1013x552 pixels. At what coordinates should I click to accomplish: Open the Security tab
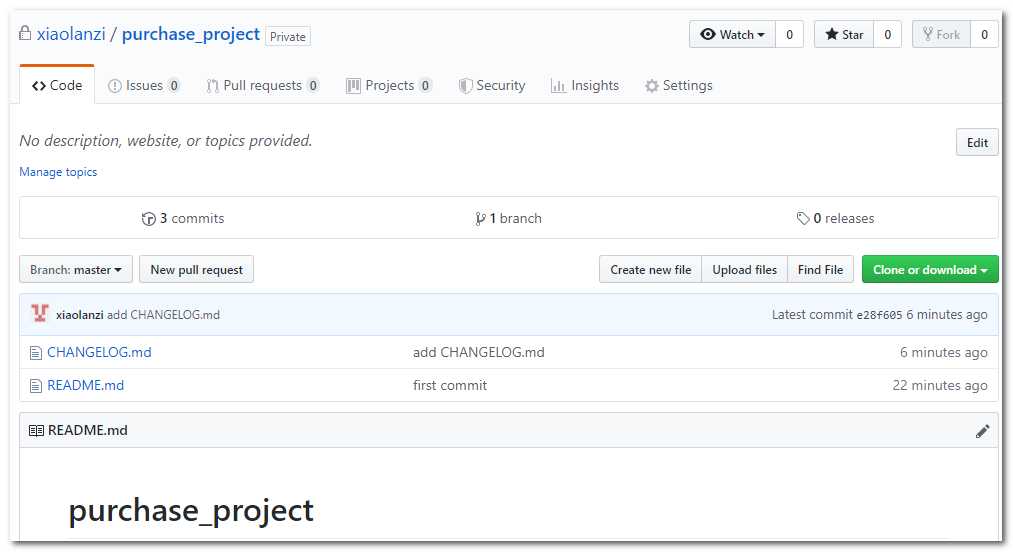click(x=492, y=85)
